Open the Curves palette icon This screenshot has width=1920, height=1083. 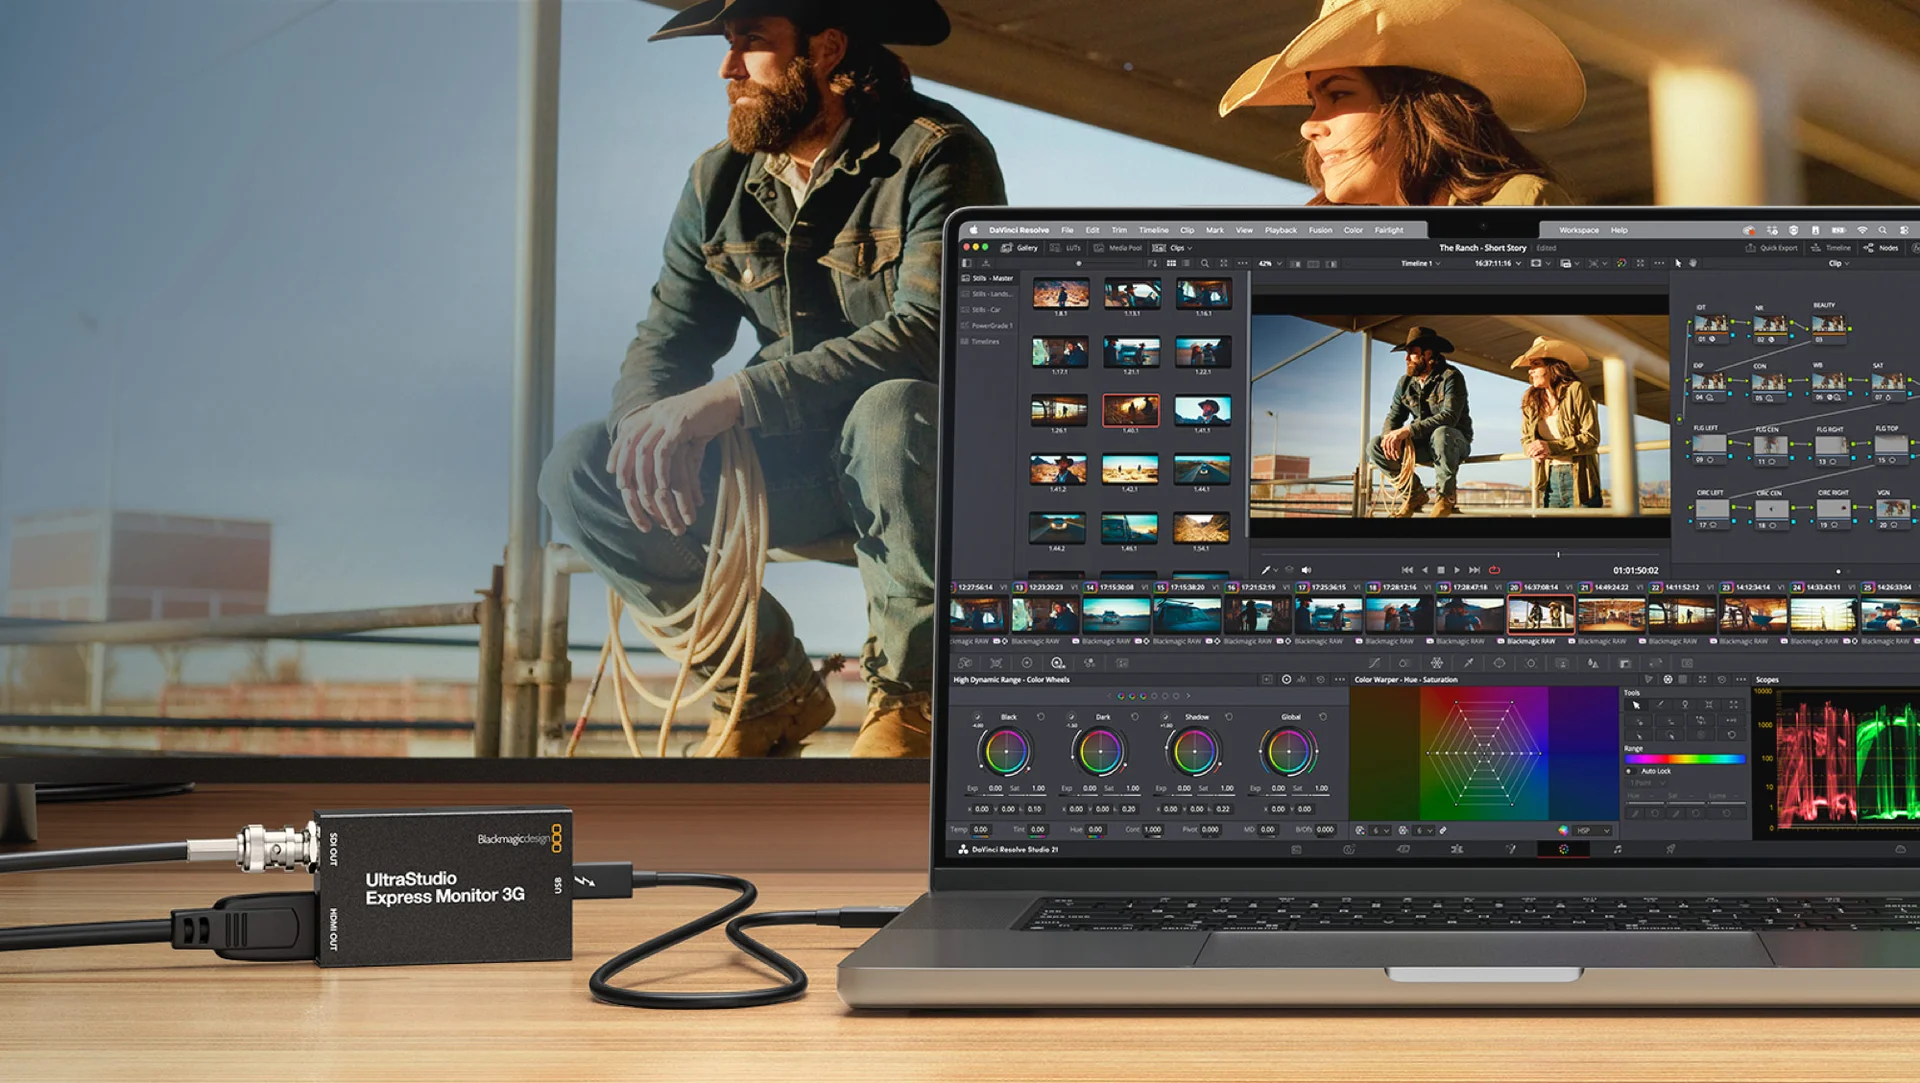1374,663
